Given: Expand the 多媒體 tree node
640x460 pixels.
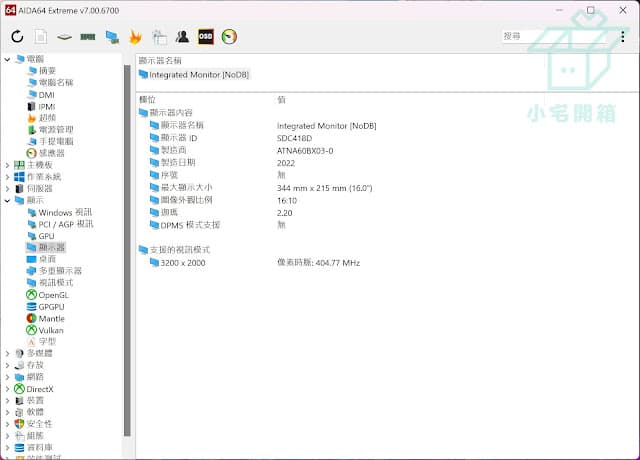Looking at the screenshot, I should pyautogui.click(x=7, y=353).
